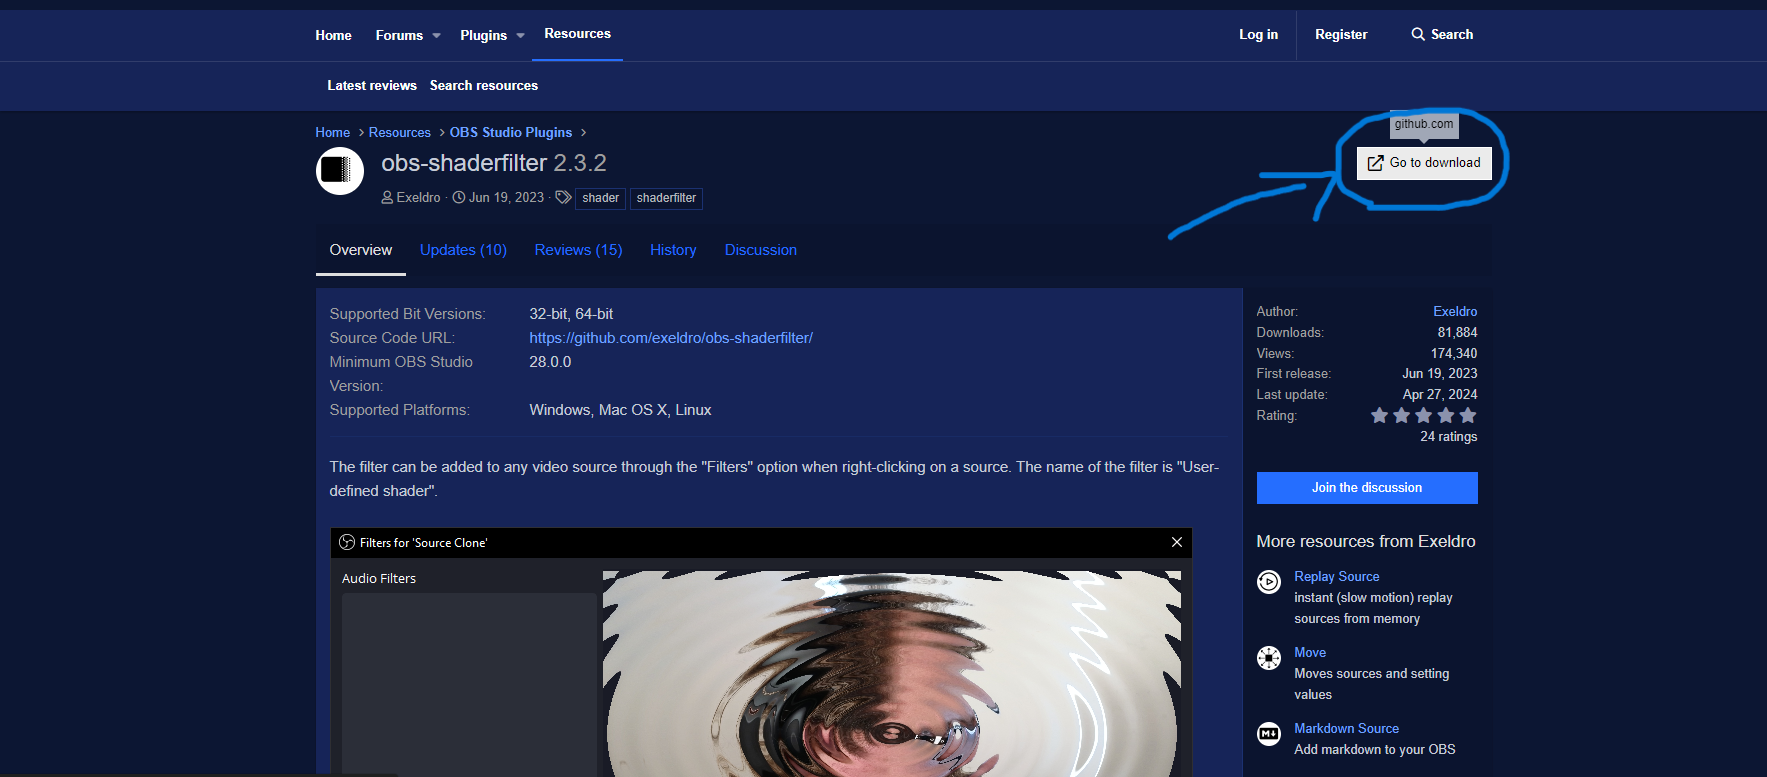Screen dimensions: 1767x777
Task: Click the Windows, Mac OS X, Linux text
Action: point(620,410)
